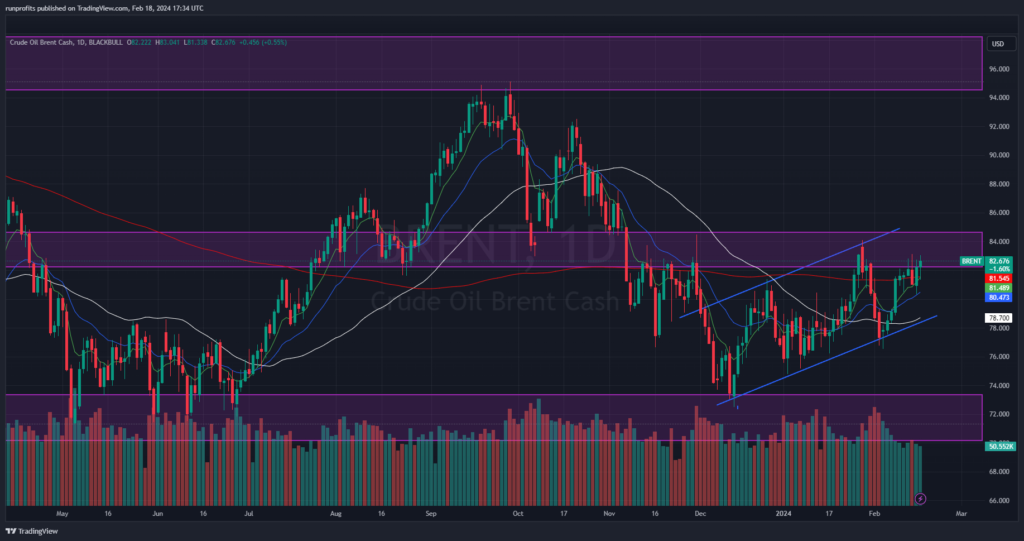Click the blue 80.473 moving average label
Image resolution: width=1024 pixels, height=541 pixels.
point(997,297)
